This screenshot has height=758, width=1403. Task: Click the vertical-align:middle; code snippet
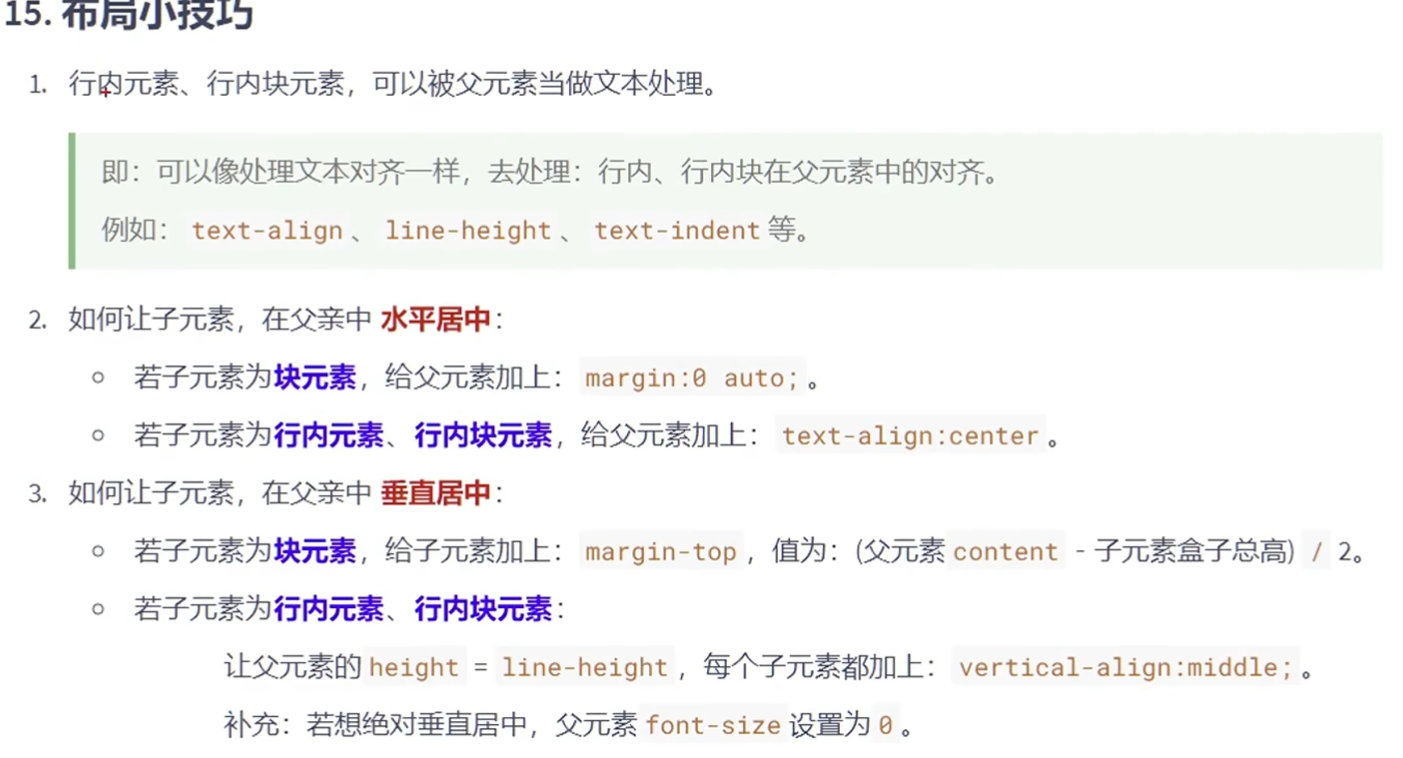click(x=1124, y=667)
